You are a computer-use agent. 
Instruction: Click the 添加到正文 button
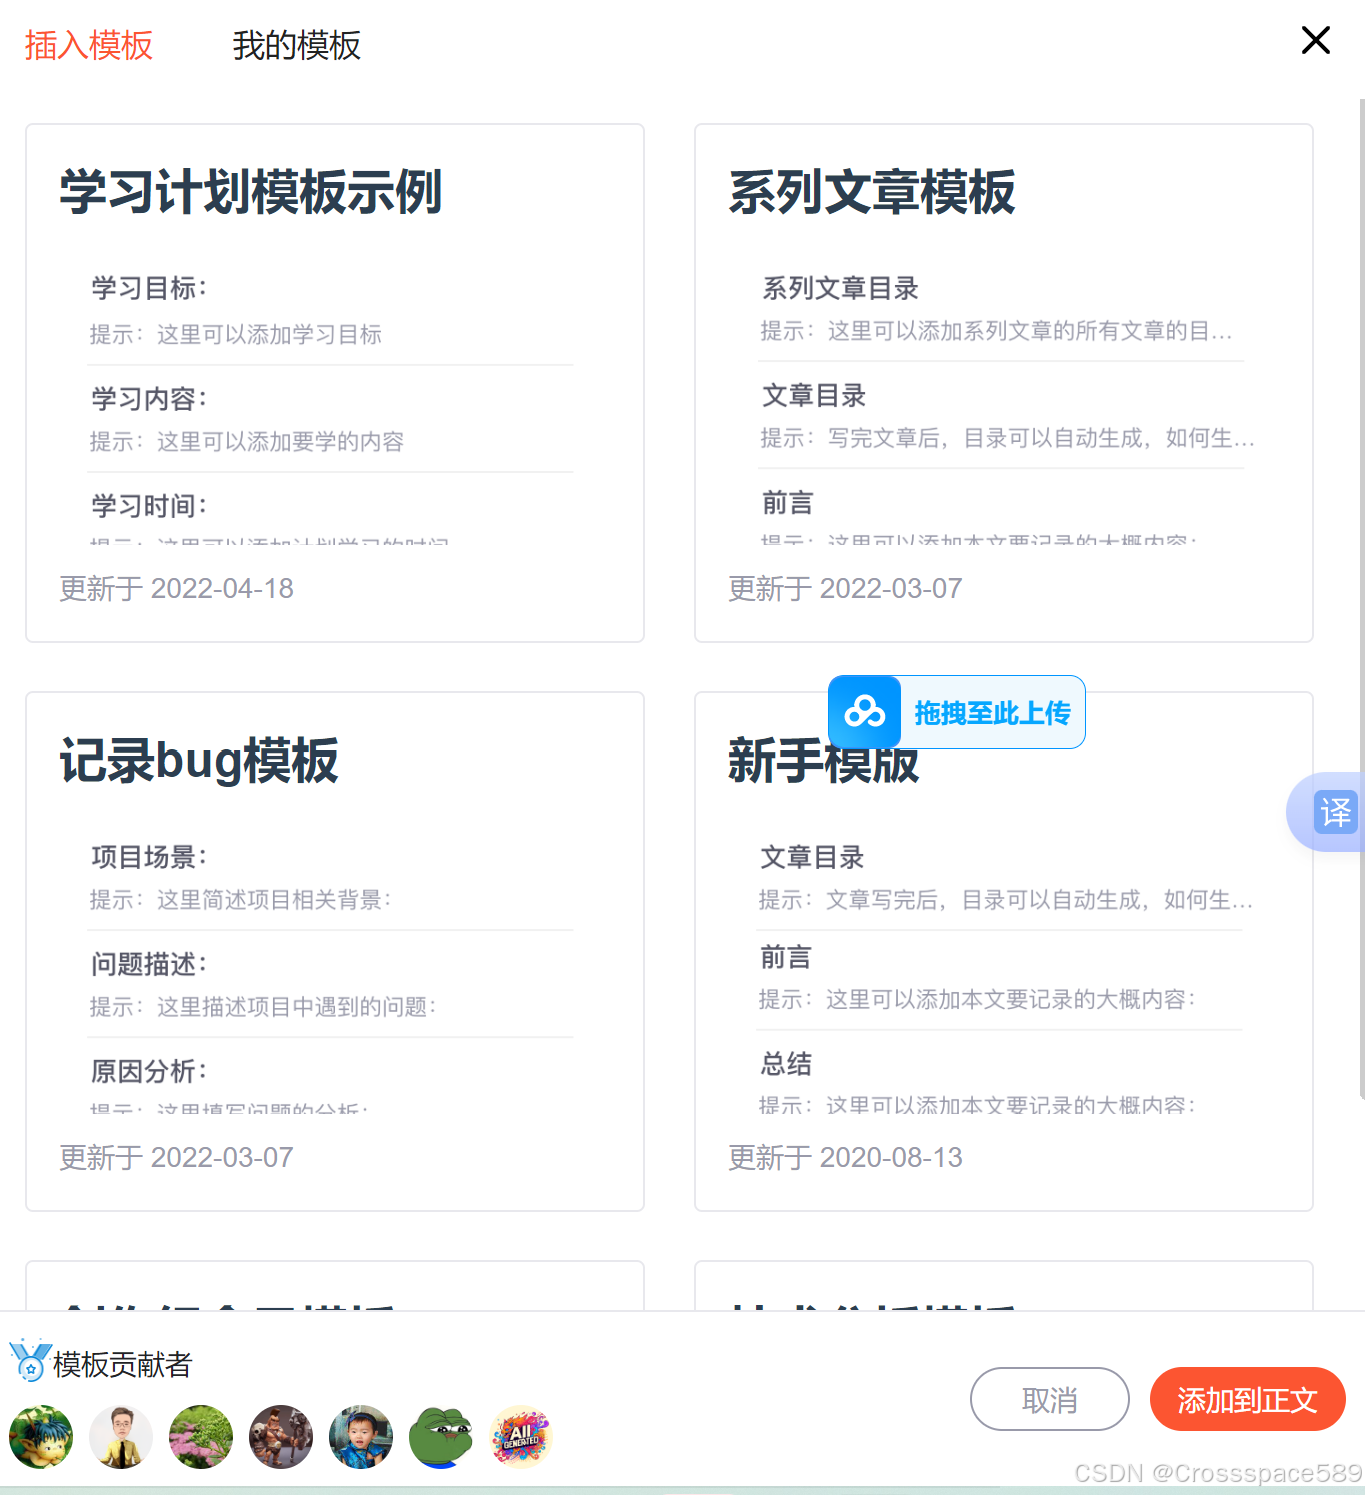click(1247, 1399)
